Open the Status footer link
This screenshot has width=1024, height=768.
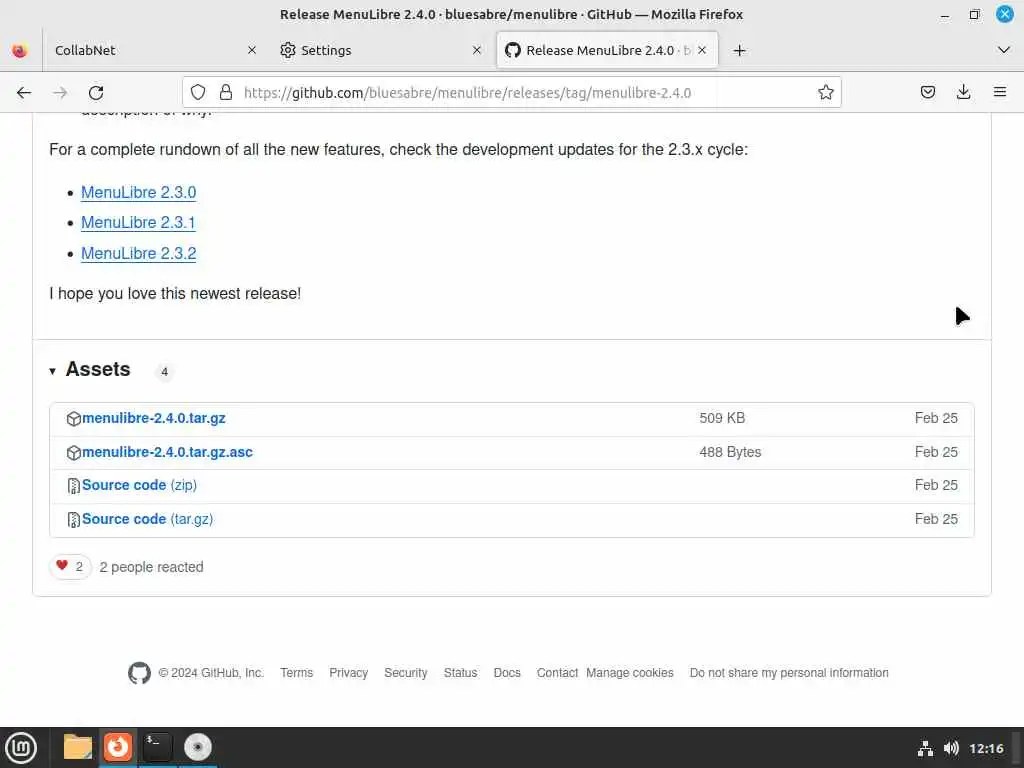(x=460, y=673)
